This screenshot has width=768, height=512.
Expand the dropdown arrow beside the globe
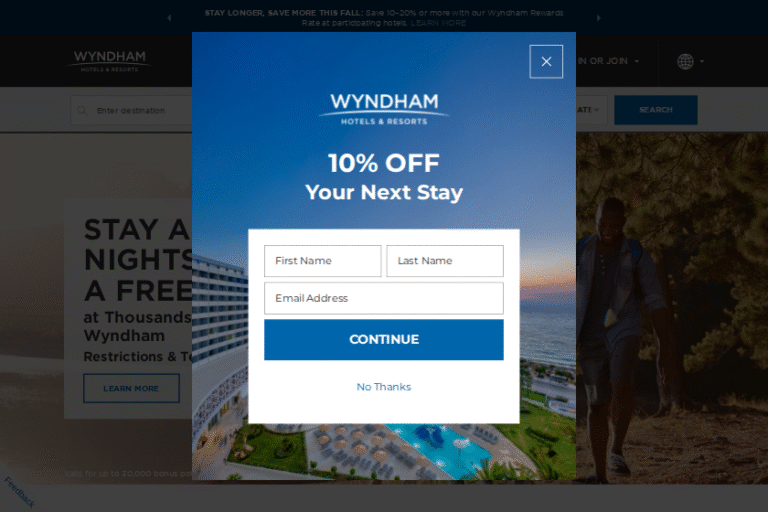(x=702, y=61)
